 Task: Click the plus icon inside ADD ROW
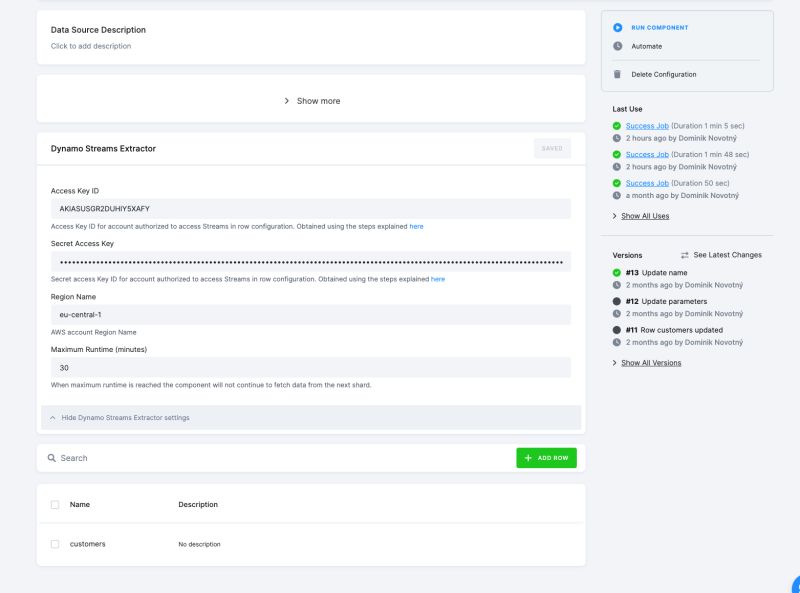pos(528,457)
